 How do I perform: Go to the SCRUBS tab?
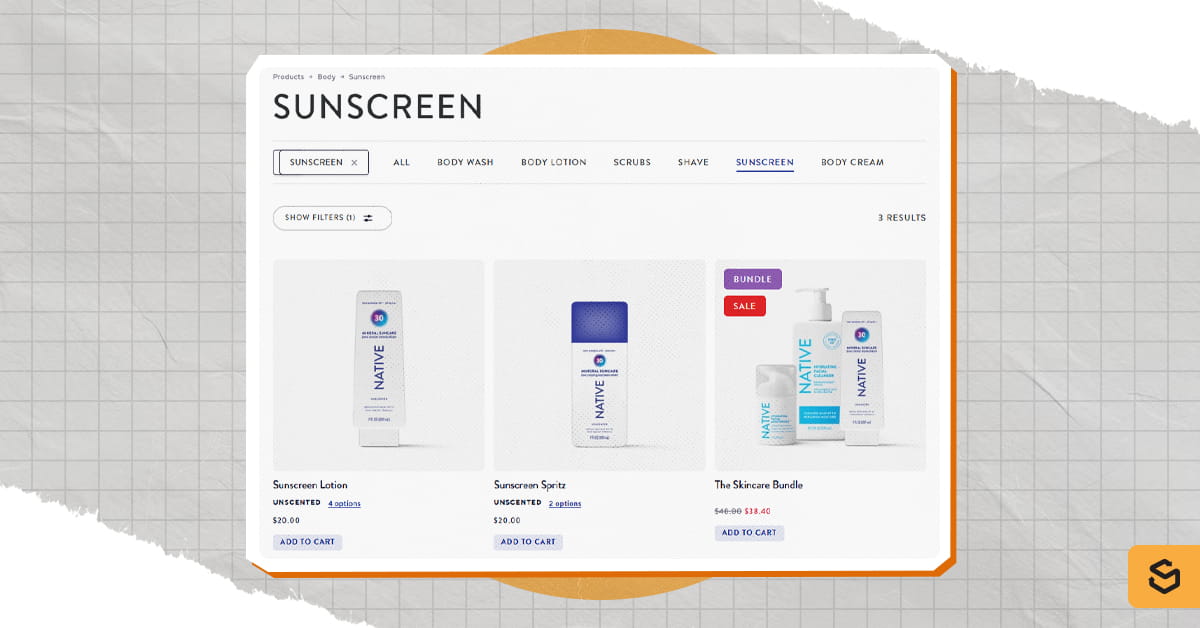pyautogui.click(x=632, y=162)
